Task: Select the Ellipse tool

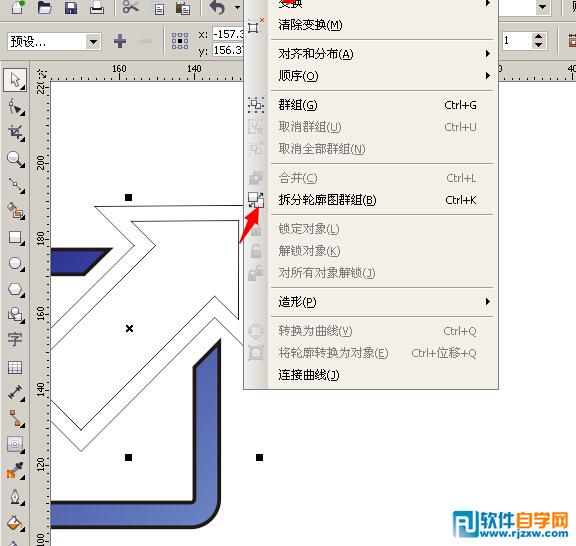Action: click(15, 263)
